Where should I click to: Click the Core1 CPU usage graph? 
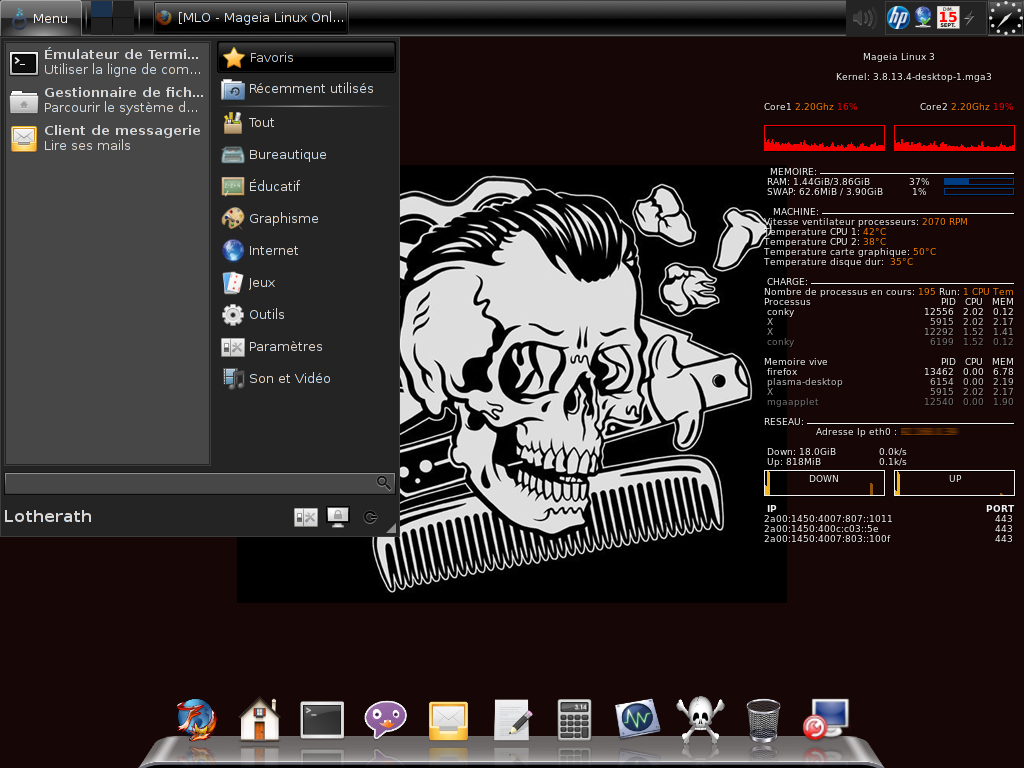coord(824,138)
